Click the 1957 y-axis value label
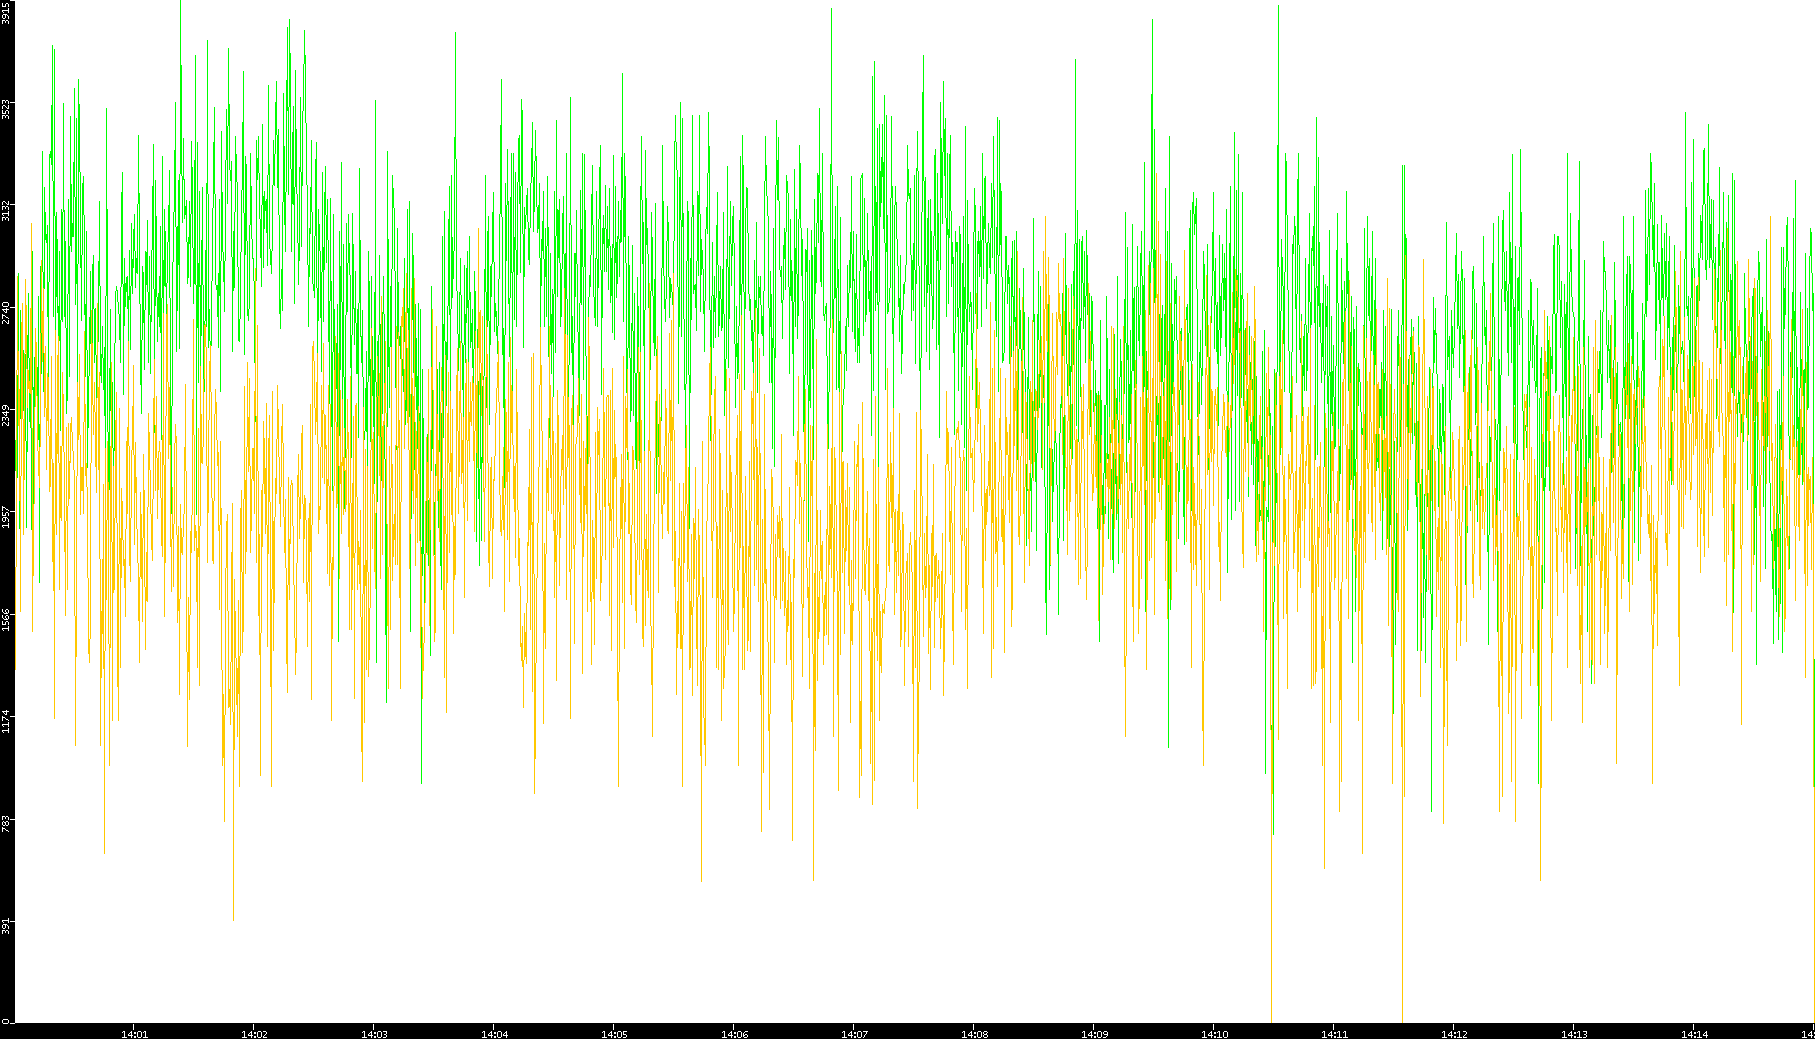 pyautogui.click(x=6, y=517)
